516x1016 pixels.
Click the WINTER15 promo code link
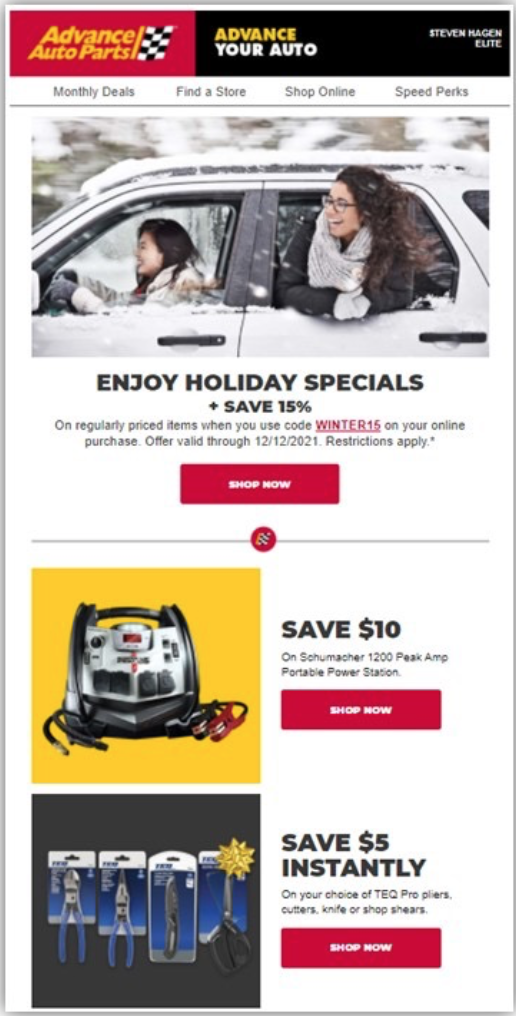pos(348,426)
